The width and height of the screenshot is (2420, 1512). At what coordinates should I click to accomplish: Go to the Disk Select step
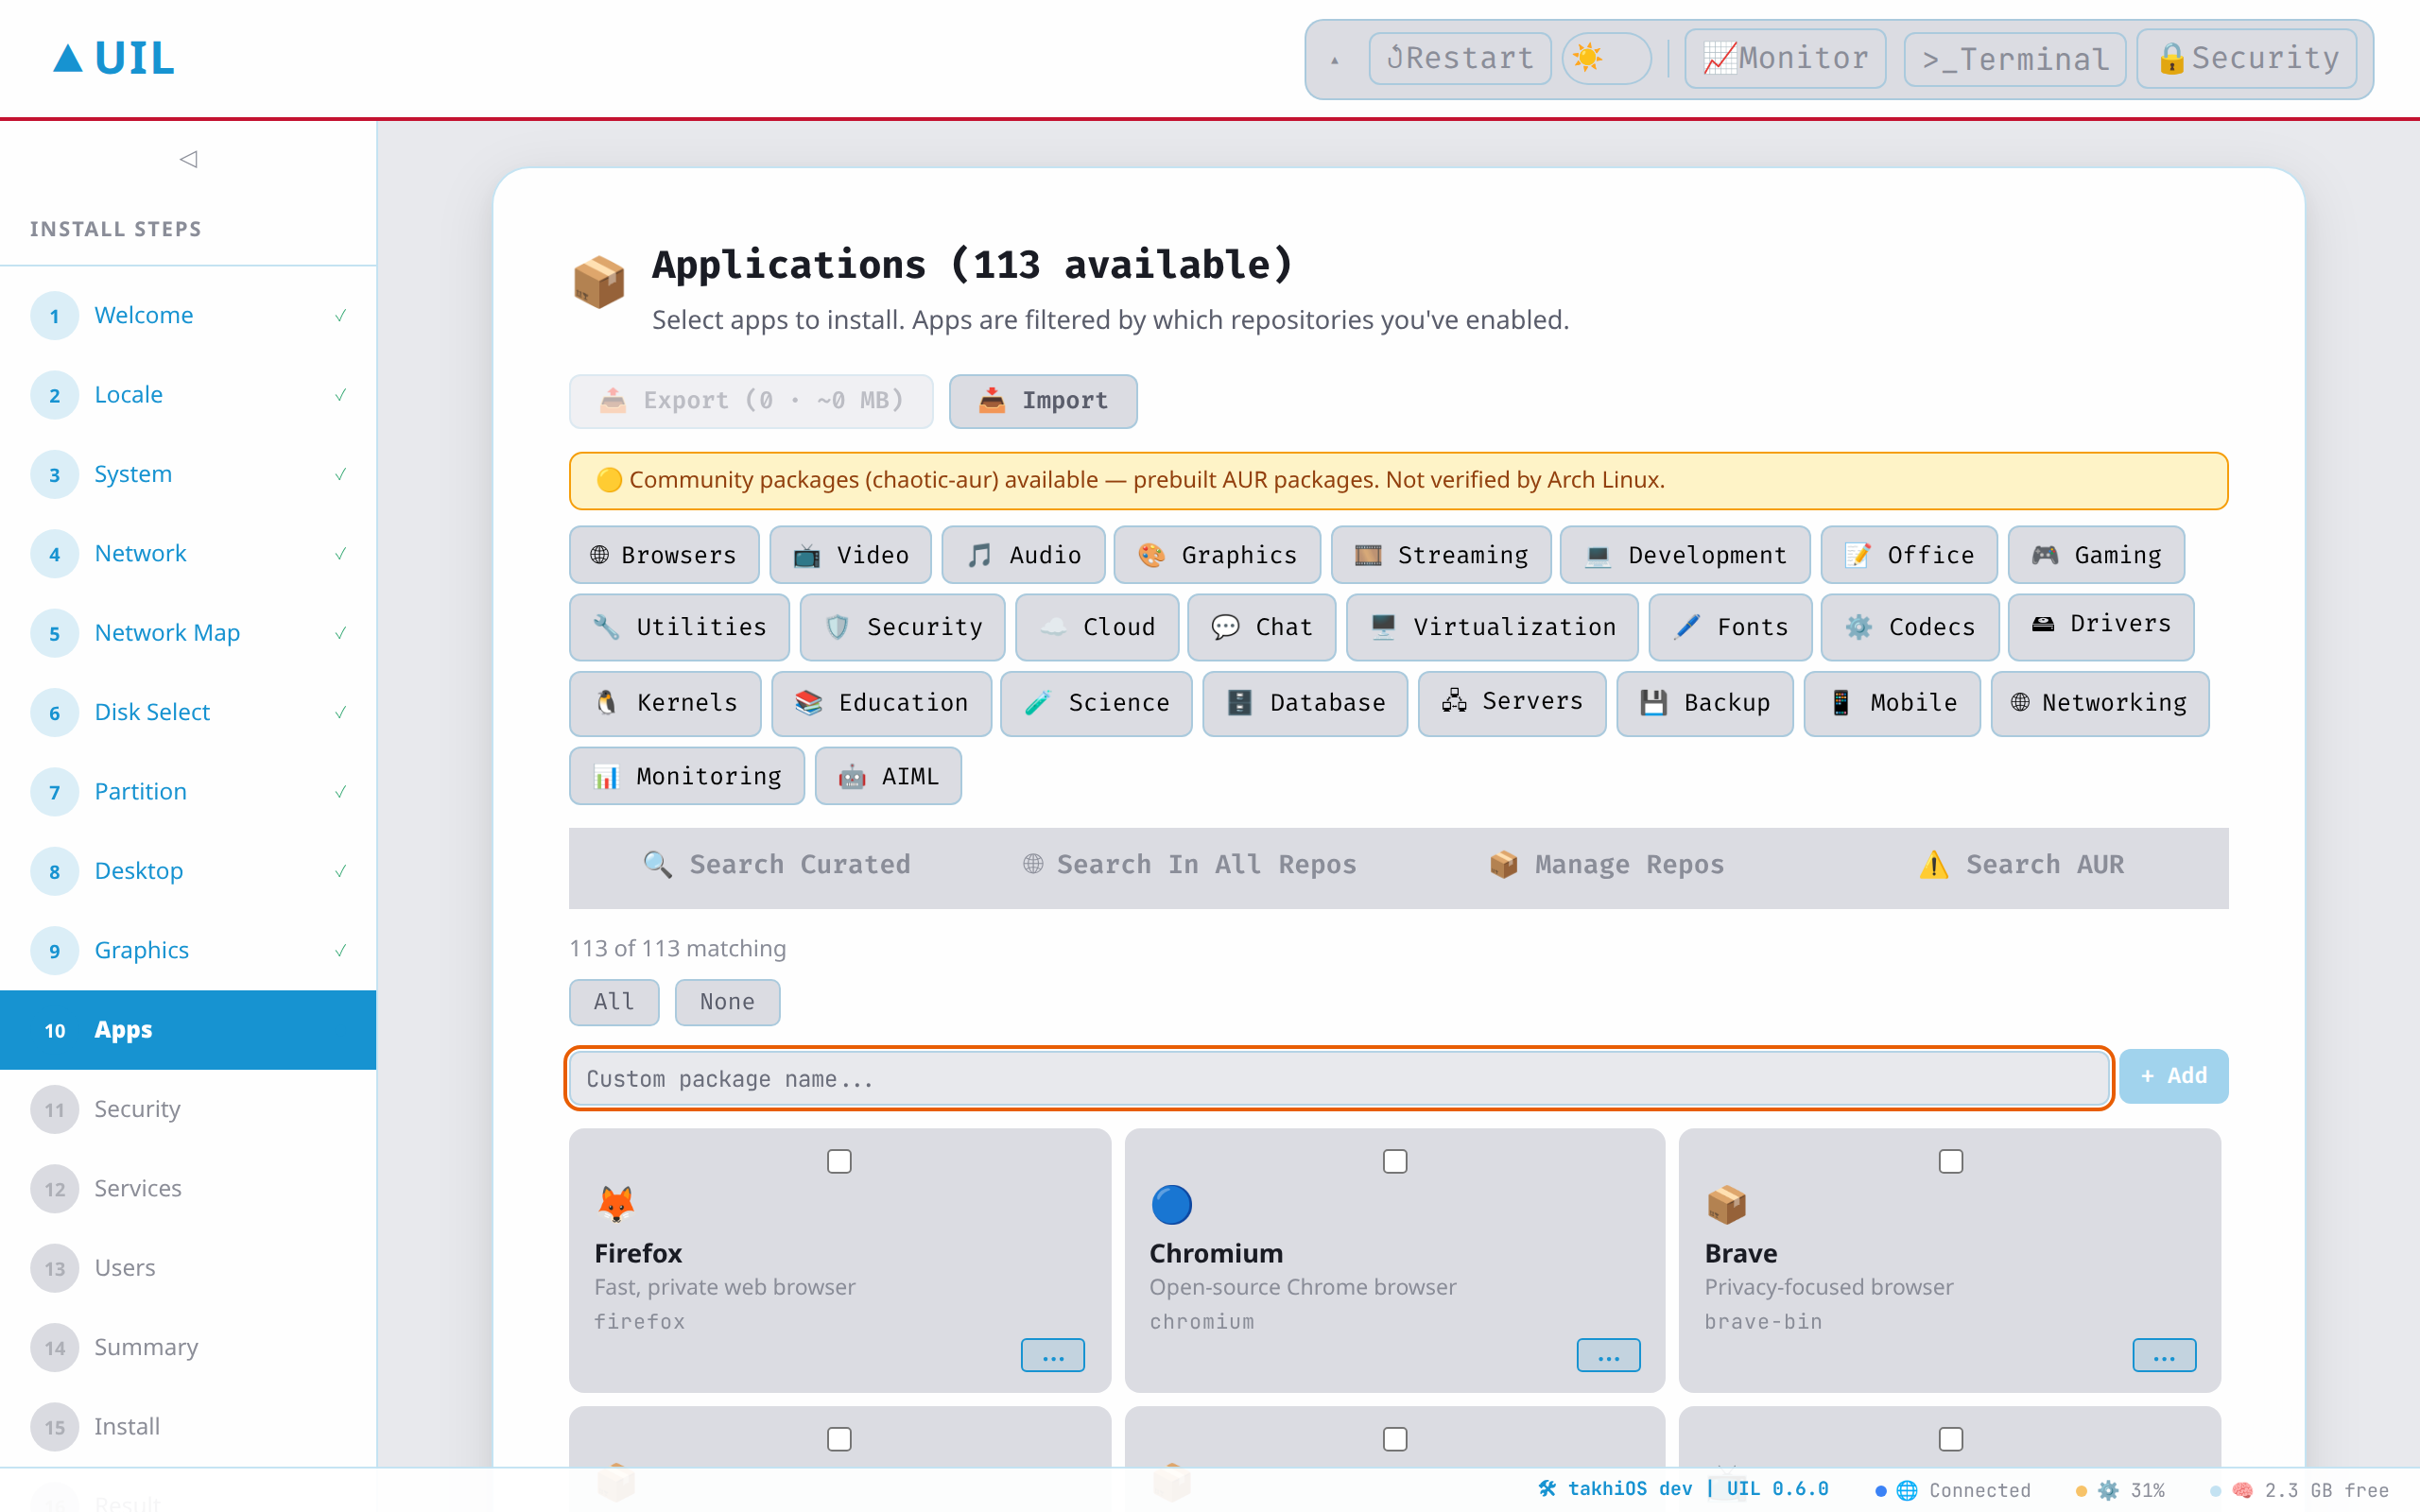tap(188, 712)
